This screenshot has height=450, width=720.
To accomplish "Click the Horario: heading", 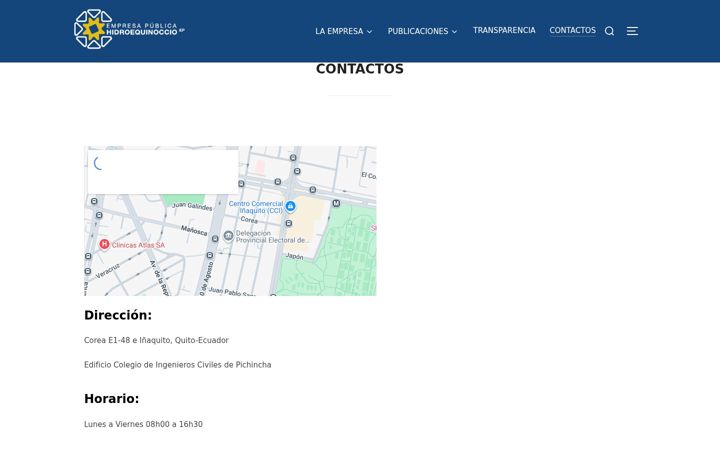I will tap(112, 399).
